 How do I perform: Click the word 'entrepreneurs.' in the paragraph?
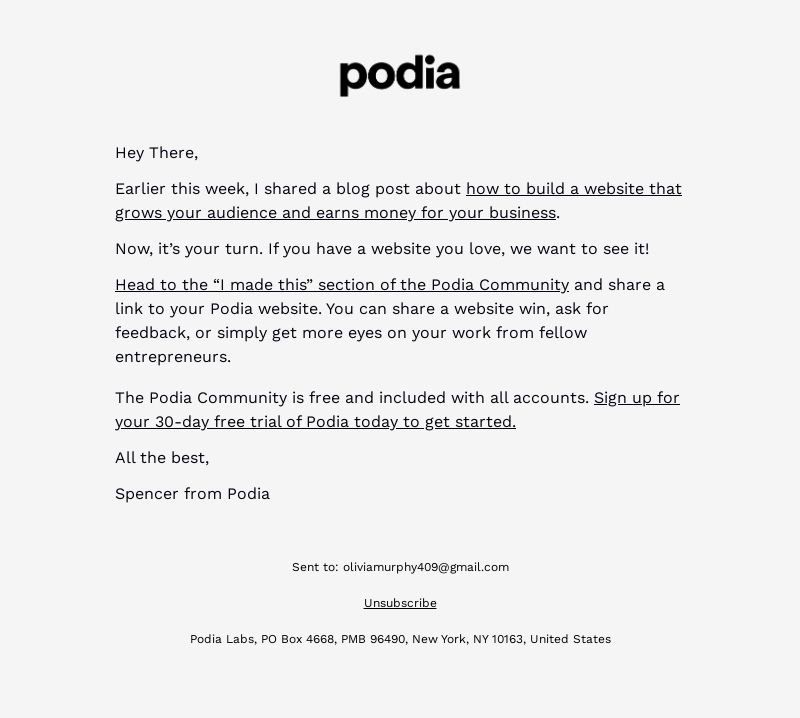pyautogui.click(x=173, y=357)
